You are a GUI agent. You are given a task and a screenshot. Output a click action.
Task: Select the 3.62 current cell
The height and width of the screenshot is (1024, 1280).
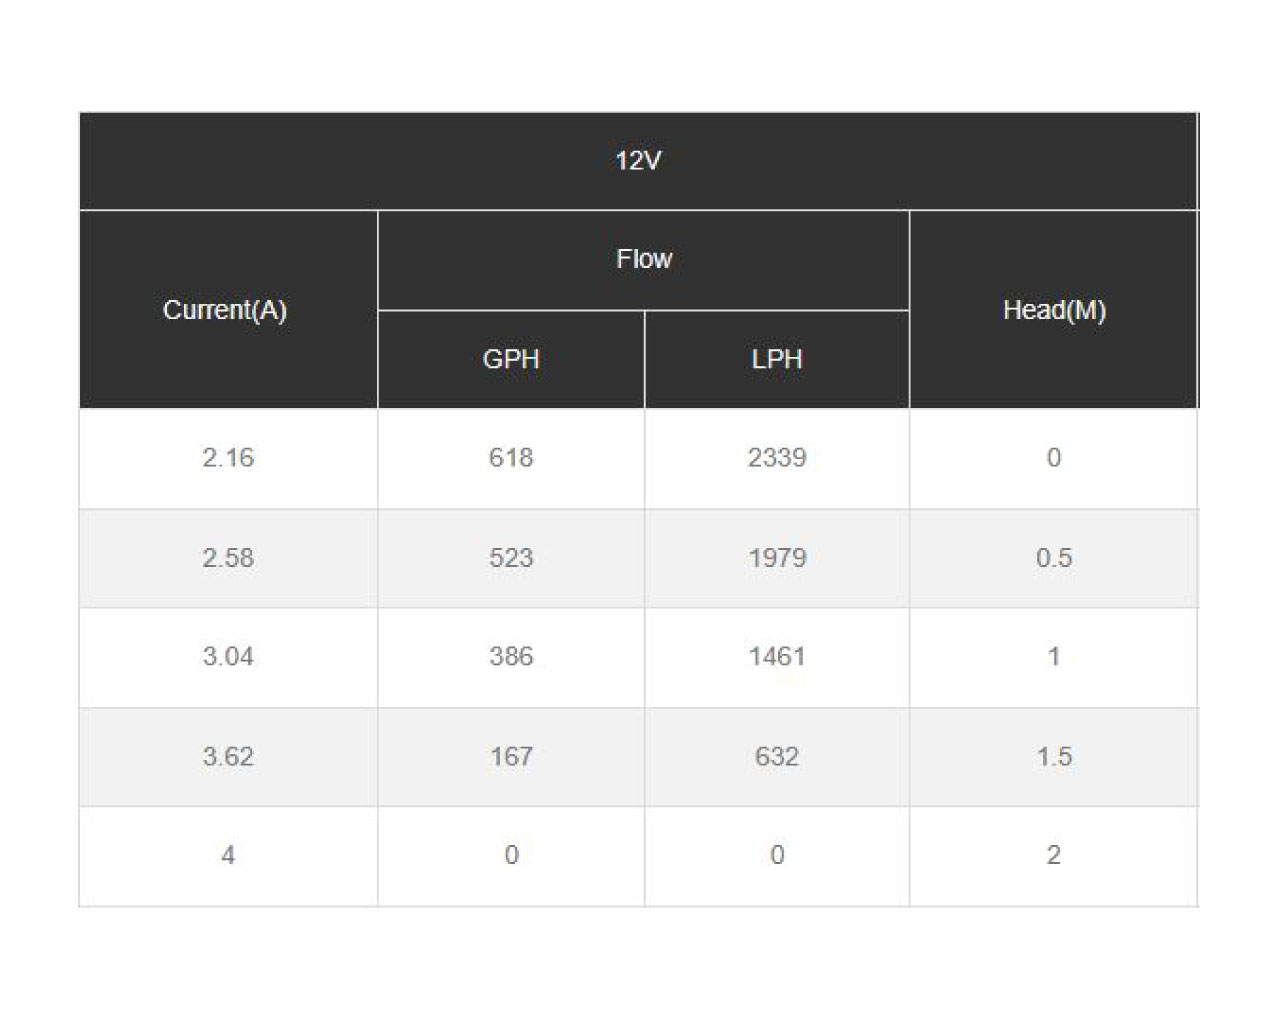pos(228,757)
